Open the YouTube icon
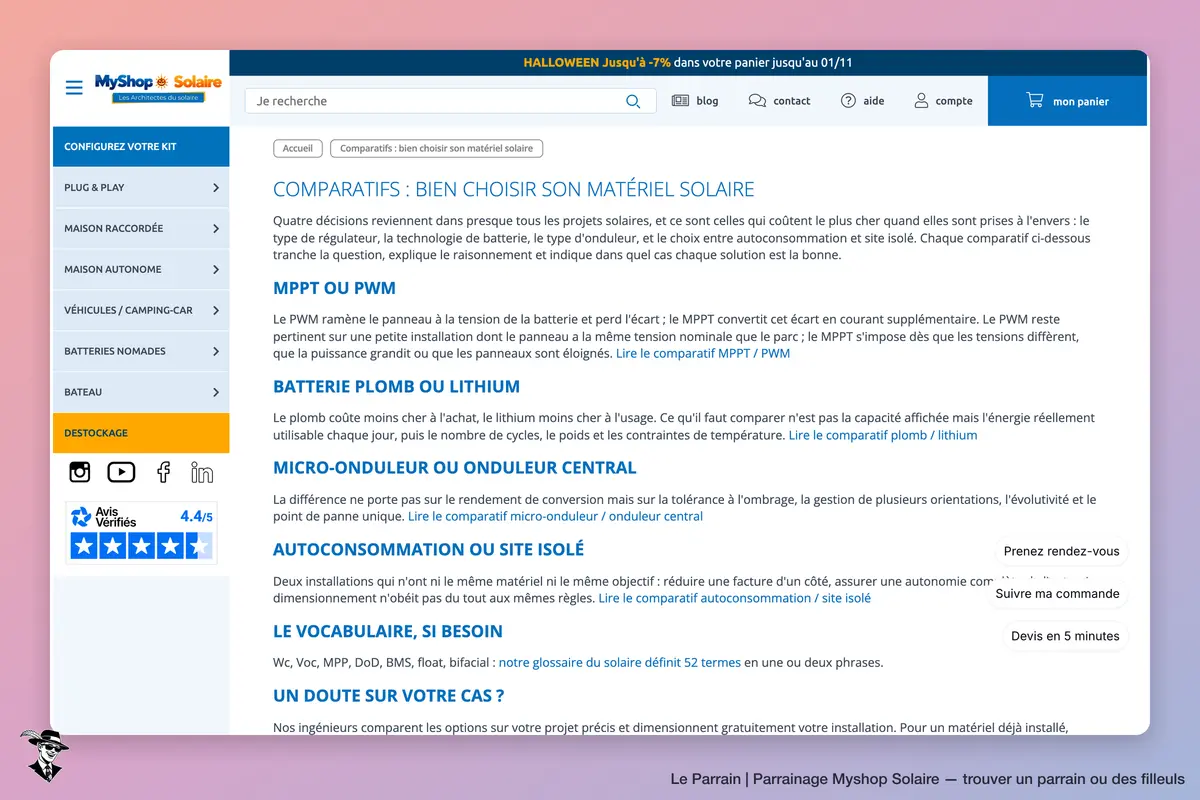The width and height of the screenshot is (1200, 800). pos(121,472)
